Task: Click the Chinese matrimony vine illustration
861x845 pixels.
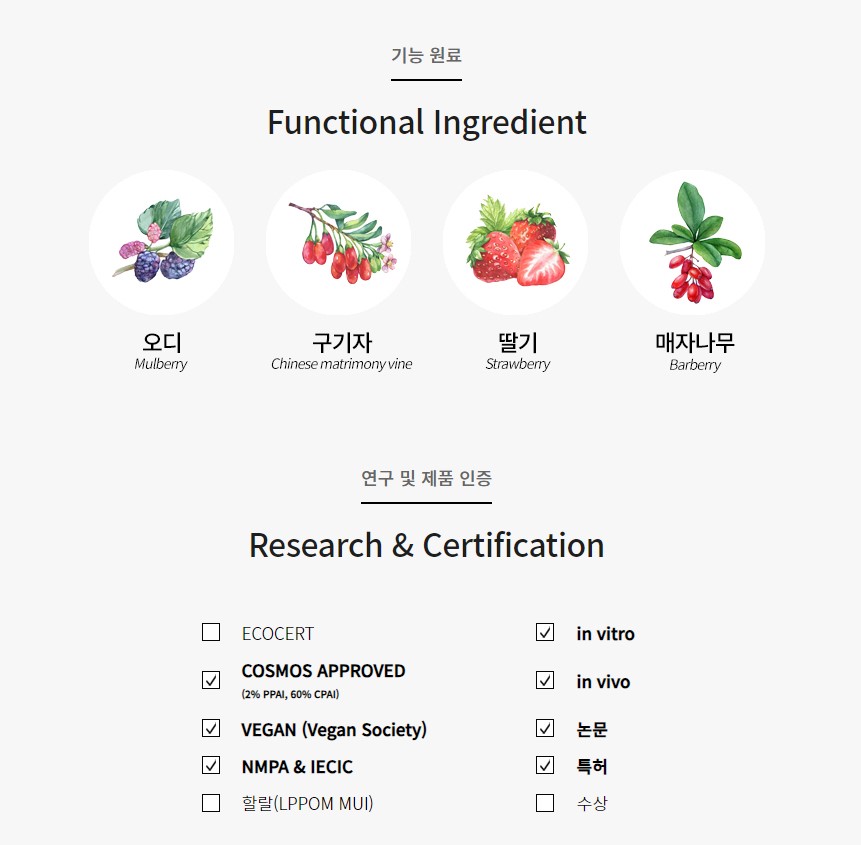Action: coord(338,242)
